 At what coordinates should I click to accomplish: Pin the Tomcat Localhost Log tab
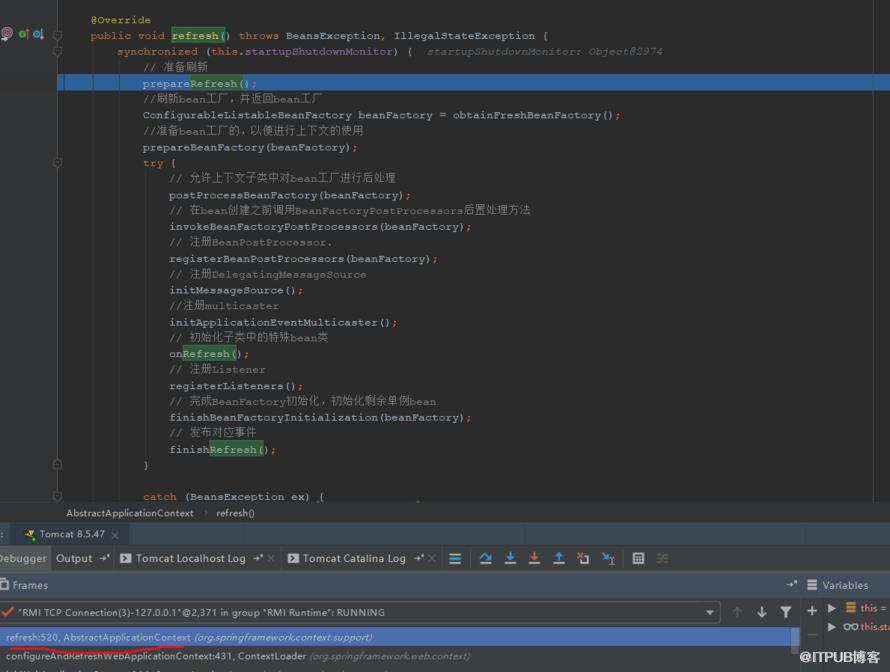click(258, 558)
